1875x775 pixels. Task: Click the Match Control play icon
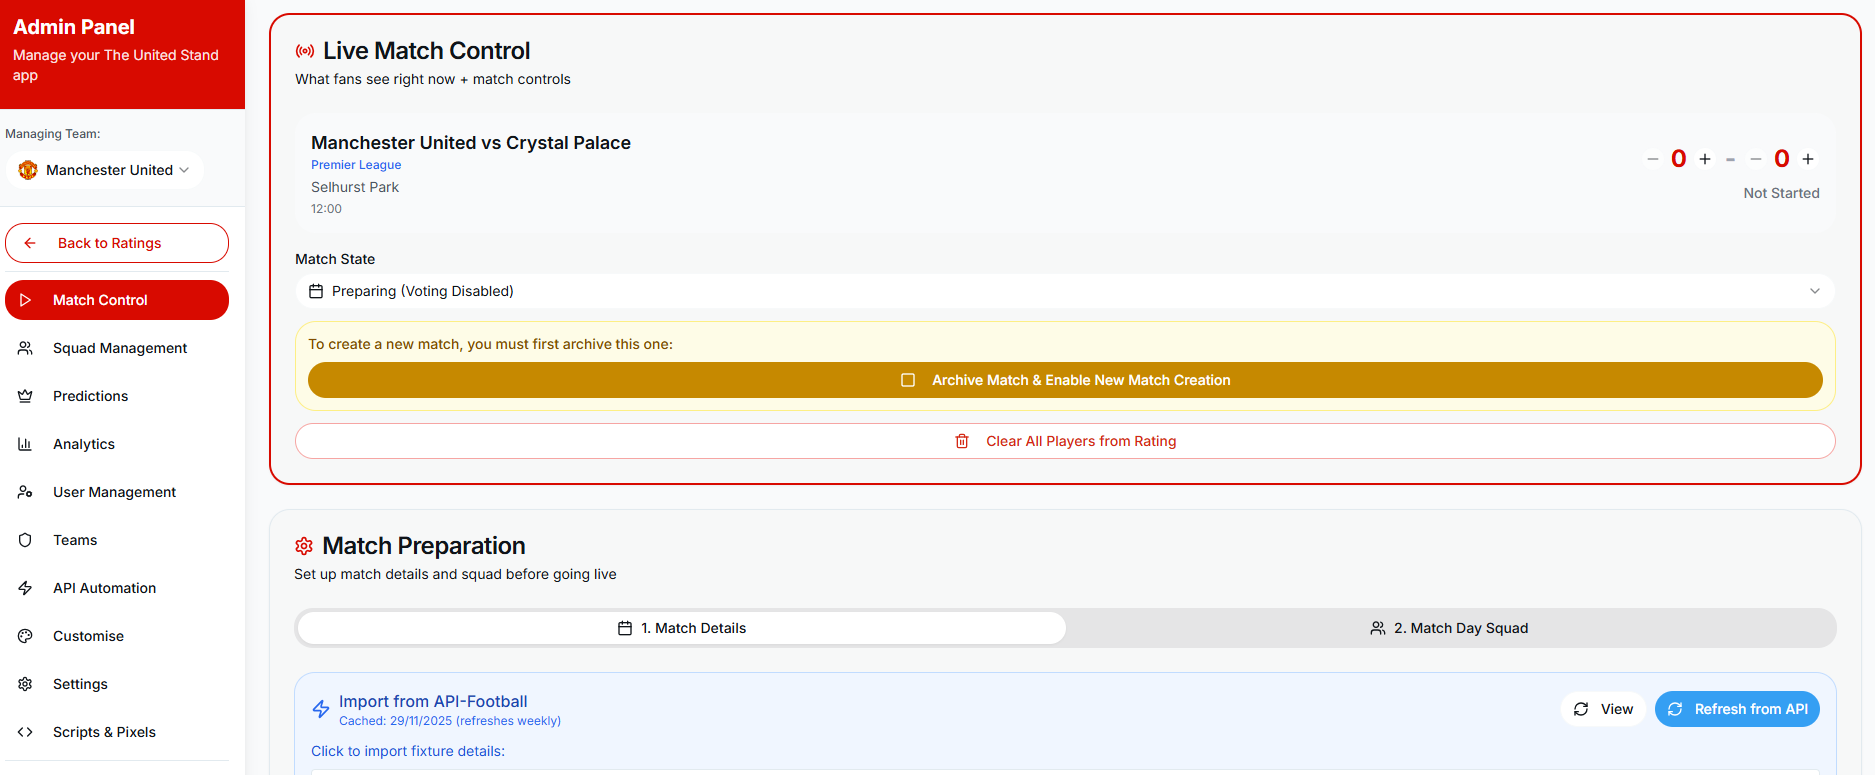[x=25, y=300]
